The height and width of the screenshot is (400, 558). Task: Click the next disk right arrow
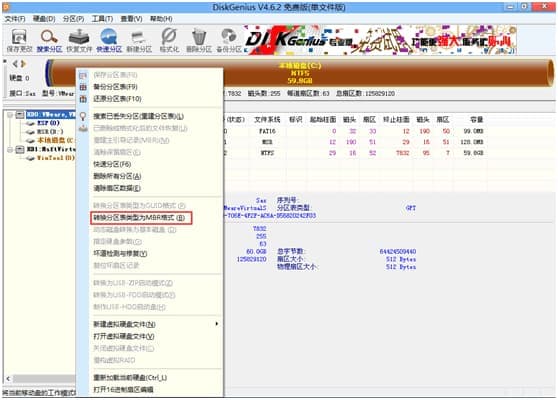click(23, 64)
